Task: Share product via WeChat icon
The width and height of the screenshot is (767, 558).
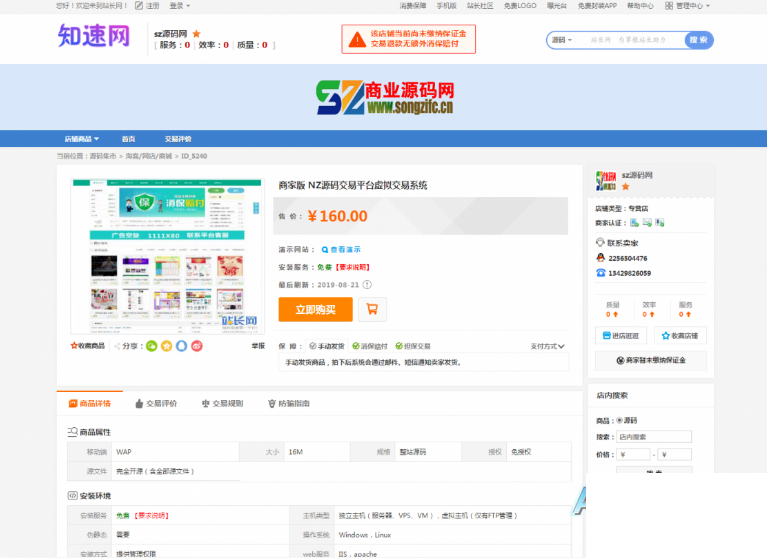Action: [152, 346]
